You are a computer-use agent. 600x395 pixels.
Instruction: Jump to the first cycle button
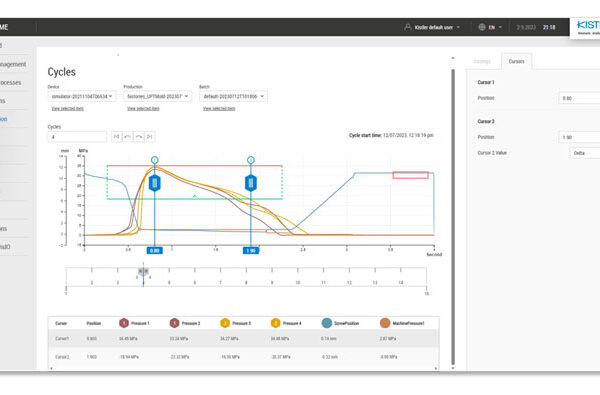click(117, 137)
